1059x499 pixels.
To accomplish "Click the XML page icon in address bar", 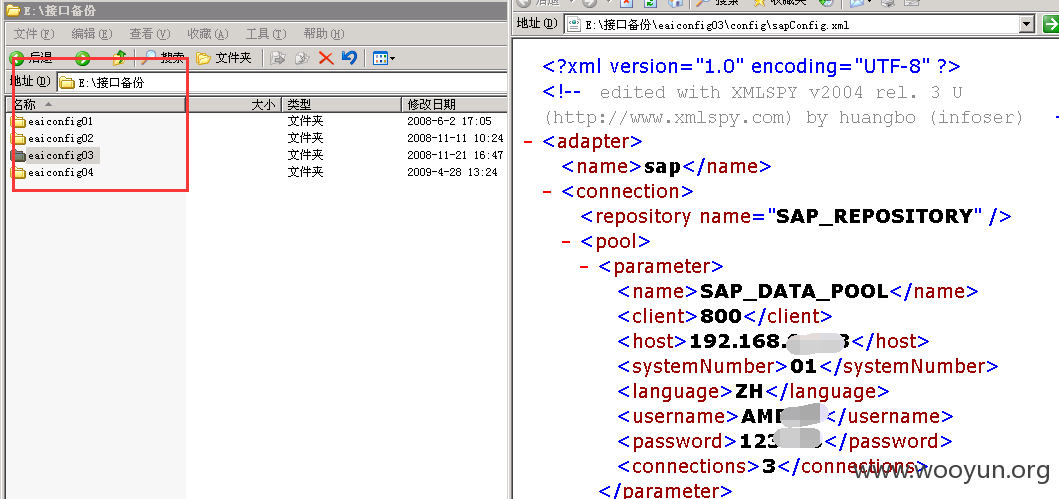I will [574, 25].
